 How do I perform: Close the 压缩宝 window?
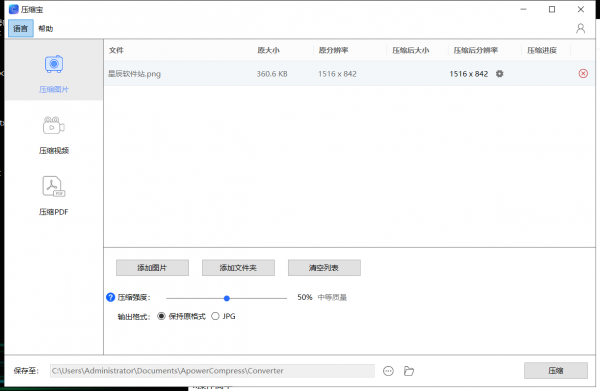pos(580,9)
